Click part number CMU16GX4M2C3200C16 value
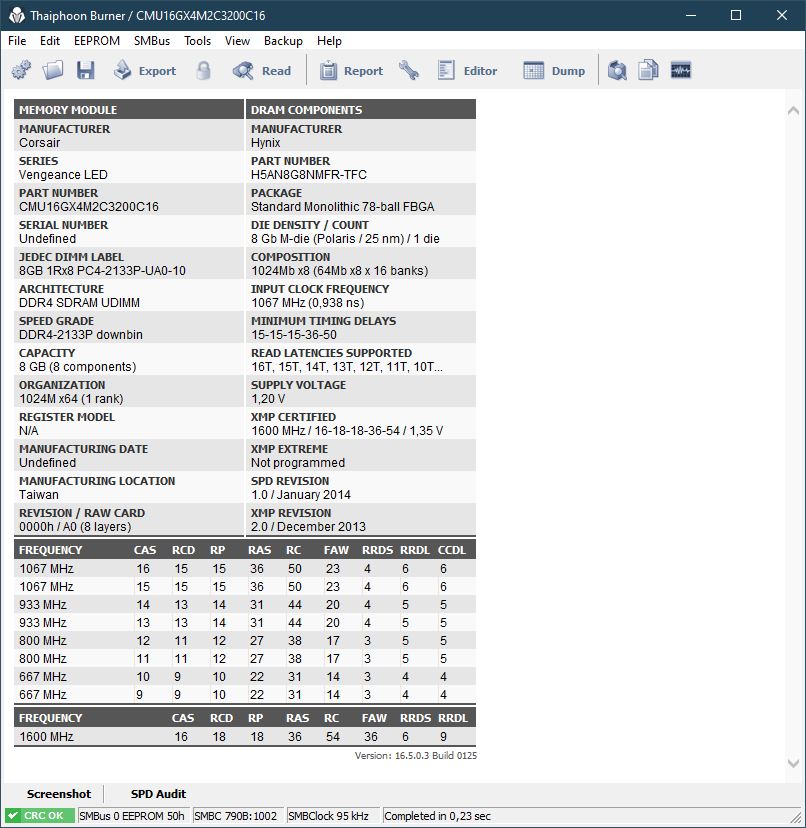The height and width of the screenshot is (828, 806). coord(89,206)
